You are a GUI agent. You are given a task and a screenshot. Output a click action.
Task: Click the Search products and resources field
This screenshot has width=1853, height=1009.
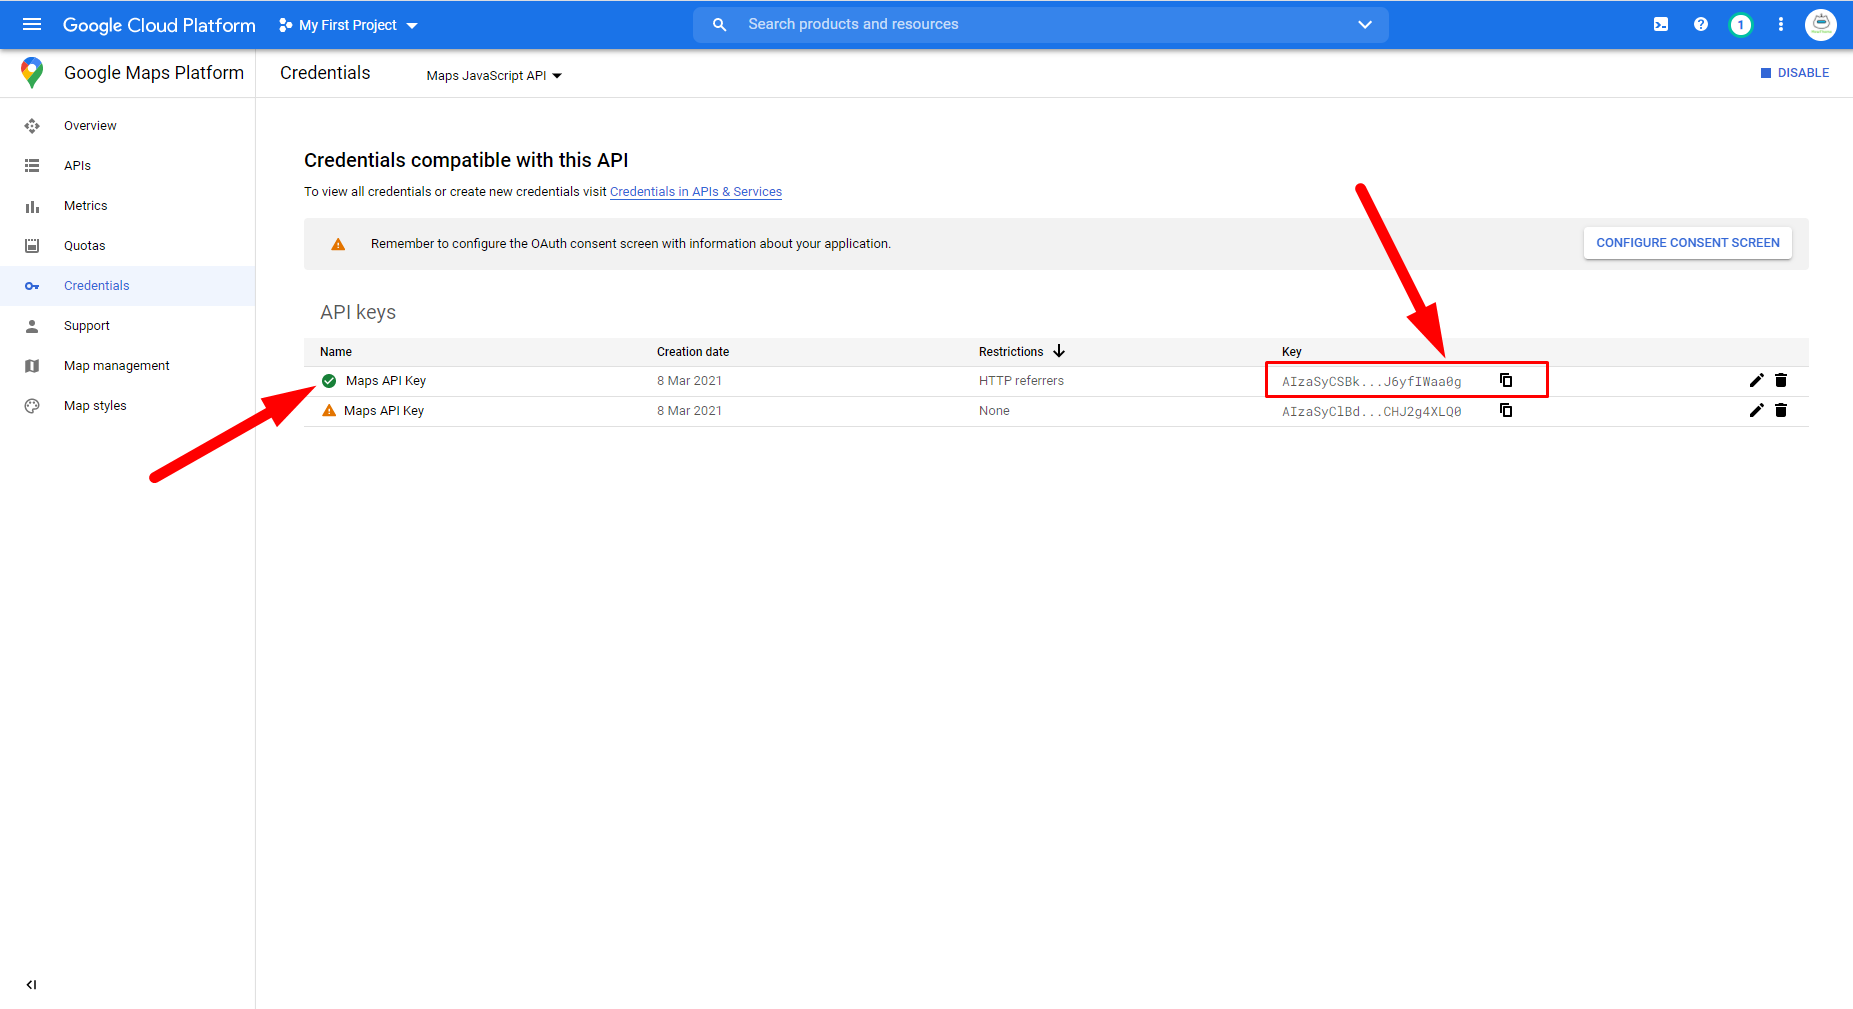coord(1040,25)
